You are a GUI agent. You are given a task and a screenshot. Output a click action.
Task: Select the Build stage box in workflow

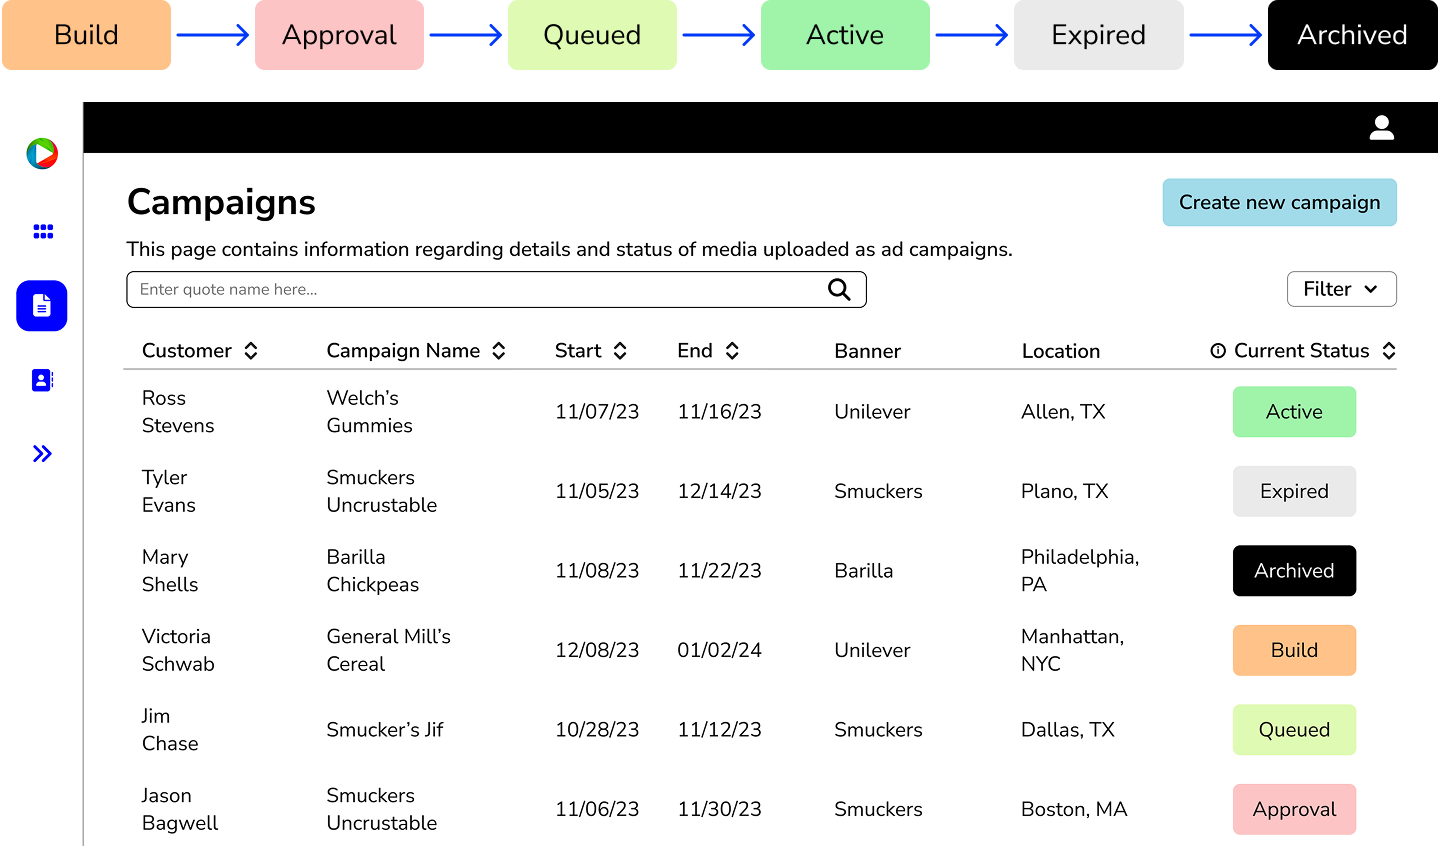(x=86, y=35)
